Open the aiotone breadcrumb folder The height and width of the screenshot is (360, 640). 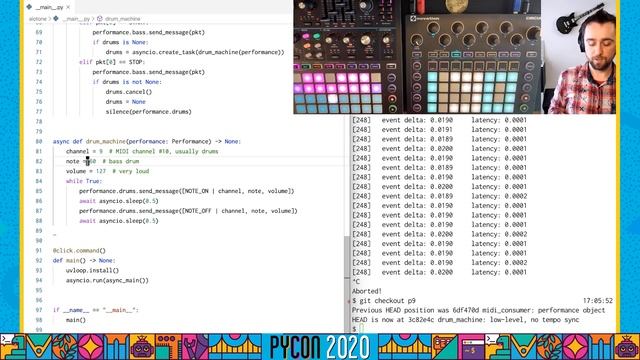38,19
